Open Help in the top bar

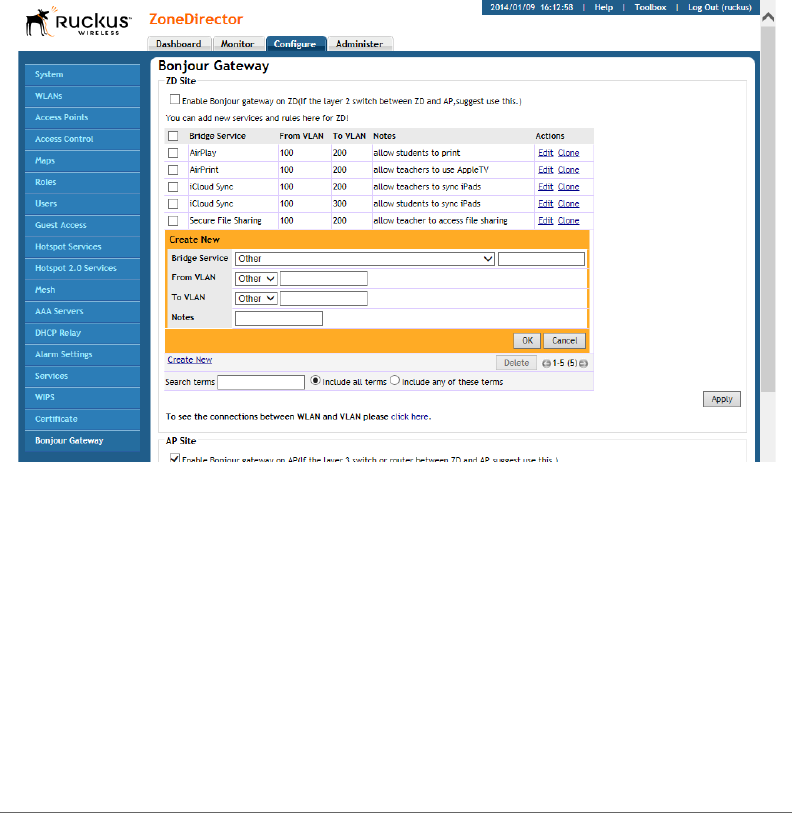pyautogui.click(x=604, y=7)
